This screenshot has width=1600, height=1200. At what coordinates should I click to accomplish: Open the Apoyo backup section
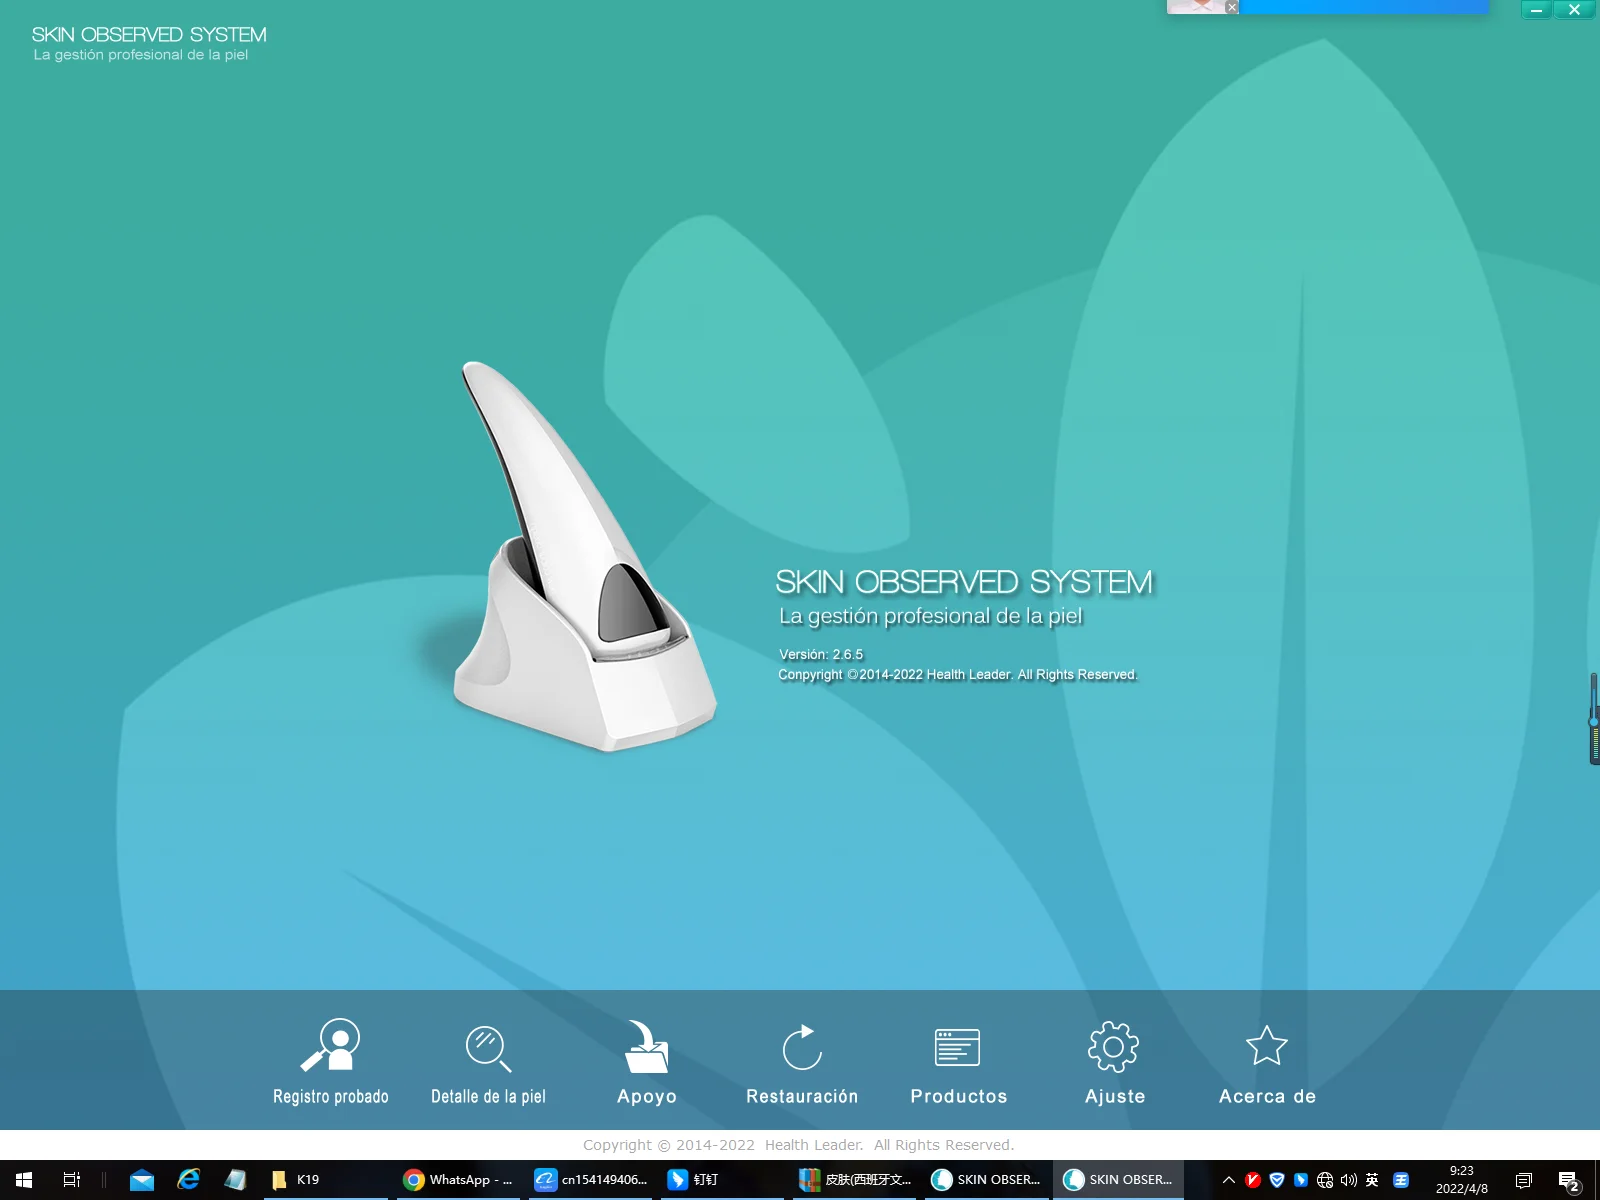point(647,1062)
